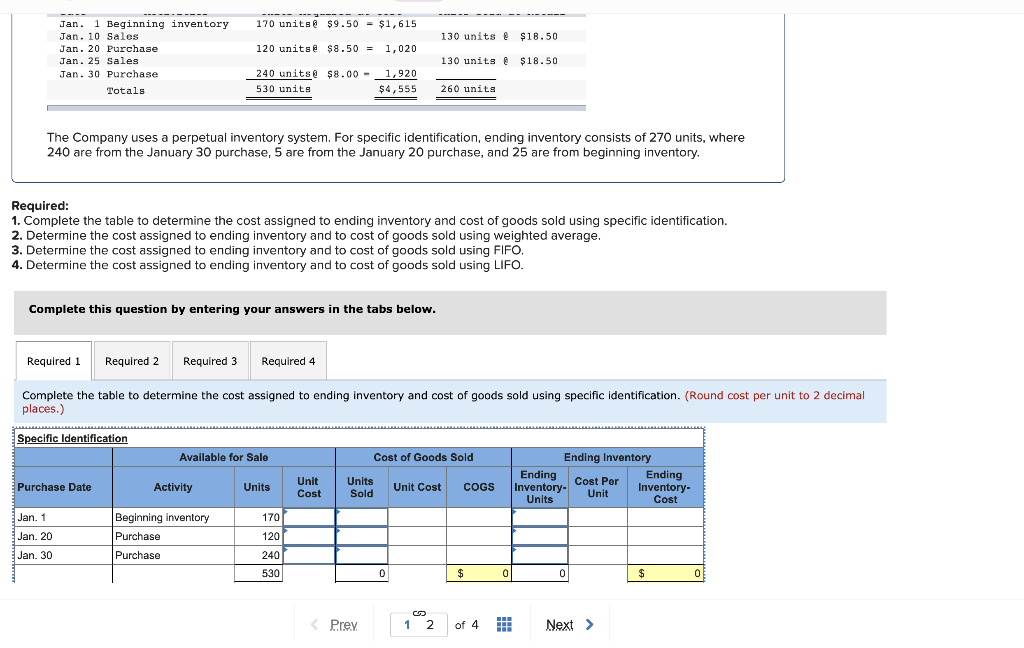
Task: Click the Unit Cost input for Beginning inventory row
Action: pyautogui.click(x=308, y=516)
